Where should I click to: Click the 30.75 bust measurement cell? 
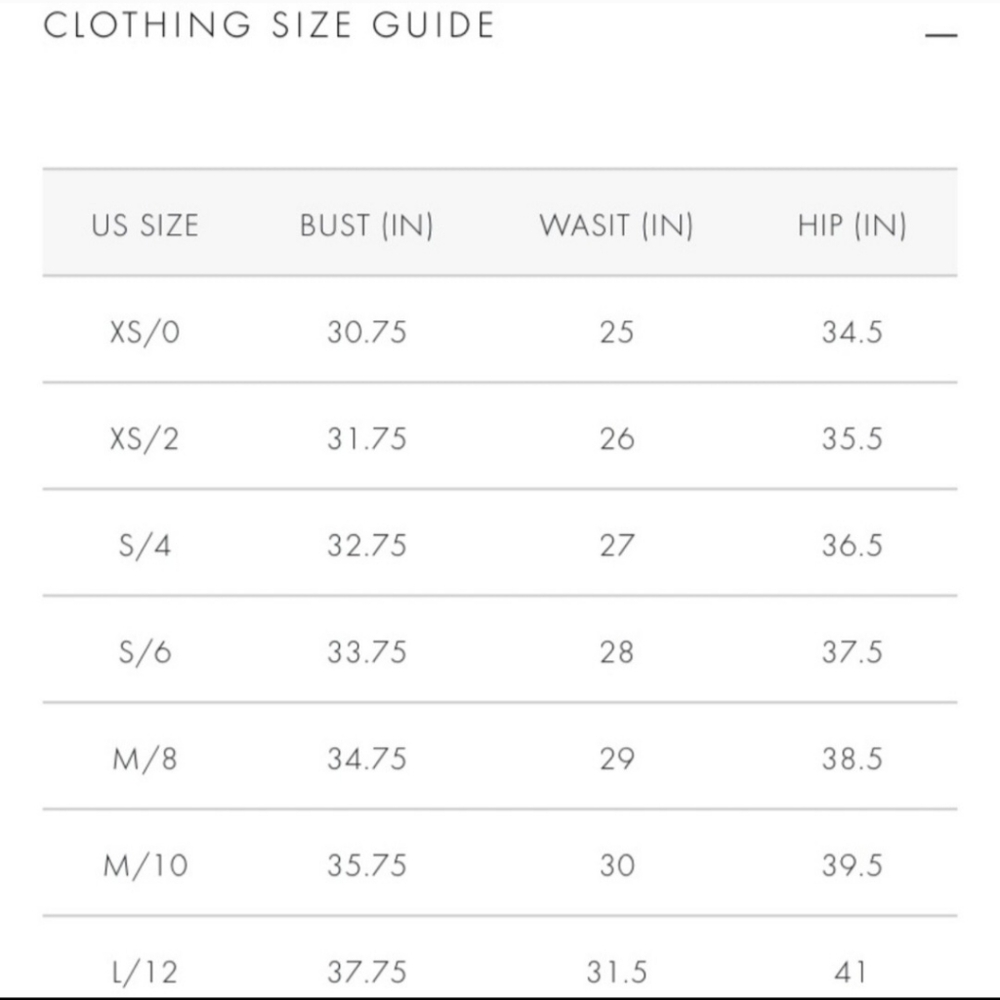point(366,332)
